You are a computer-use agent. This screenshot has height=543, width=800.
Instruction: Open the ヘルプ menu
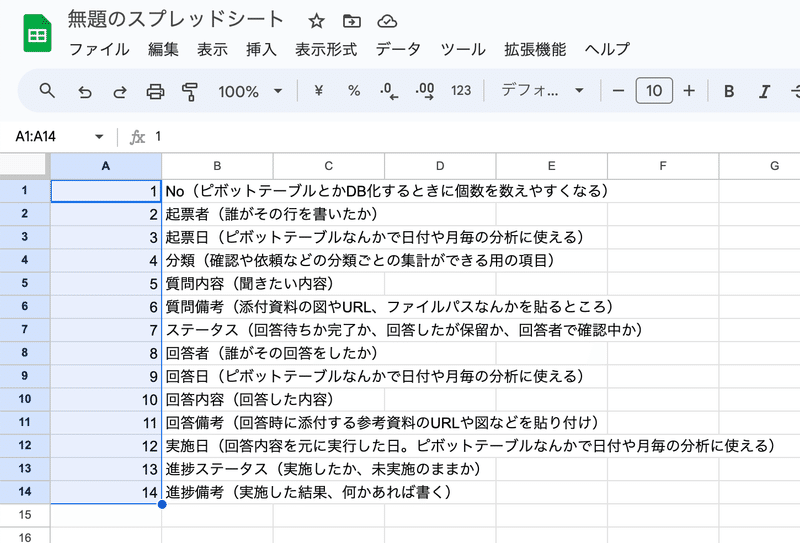(x=607, y=50)
